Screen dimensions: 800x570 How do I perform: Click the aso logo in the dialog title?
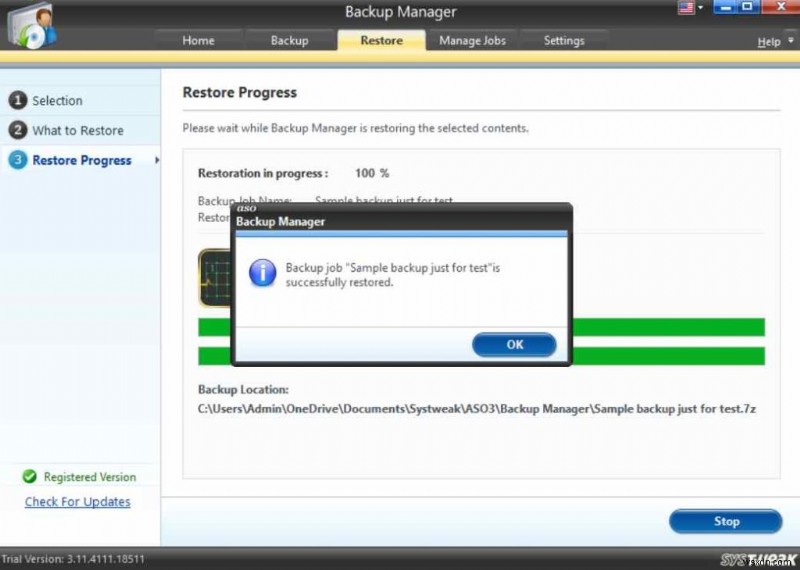click(246, 208)
